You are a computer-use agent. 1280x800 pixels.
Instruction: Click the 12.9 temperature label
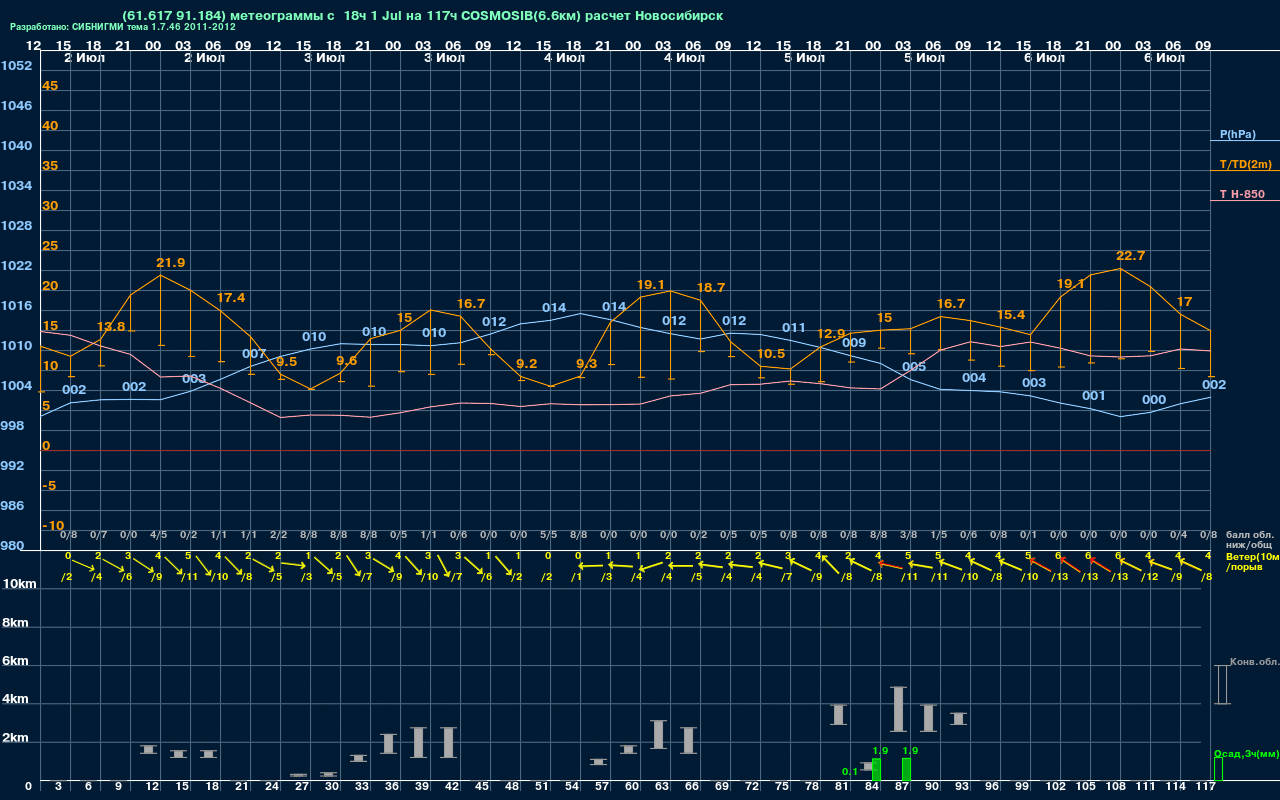tap(831, 334)
